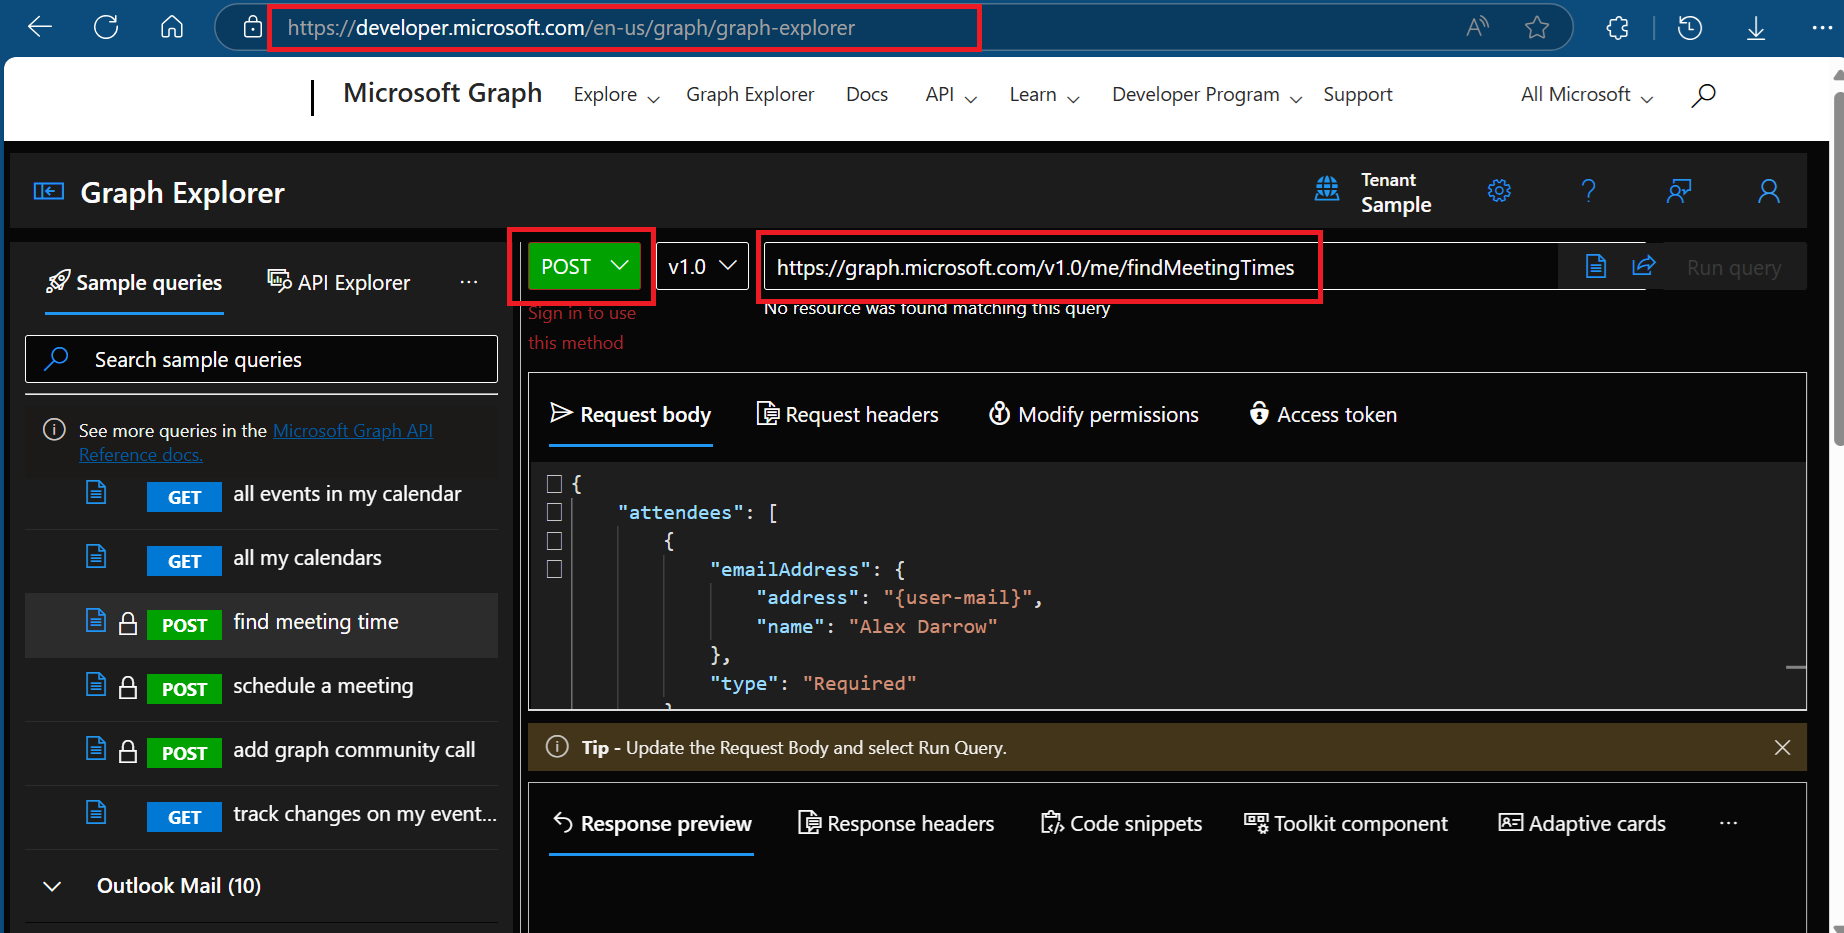
Task: Select the Request body tab
Action: (631, 414)
